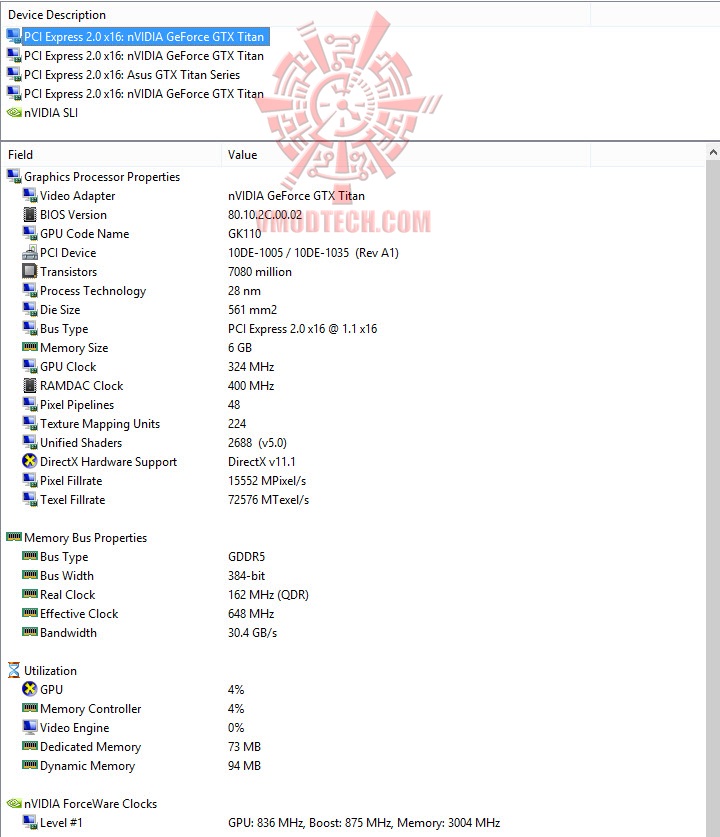720x837 pixels.
Task: Click the Device Description column header
Action: 57,14
